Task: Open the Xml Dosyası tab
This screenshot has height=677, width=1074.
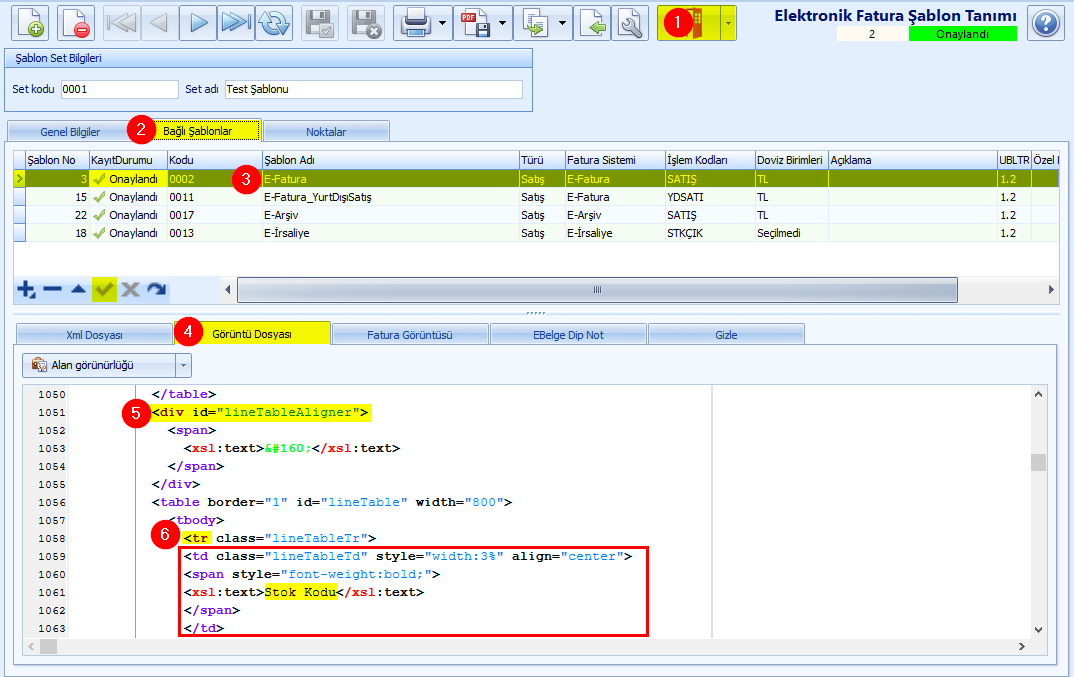Action: point(95,334)
